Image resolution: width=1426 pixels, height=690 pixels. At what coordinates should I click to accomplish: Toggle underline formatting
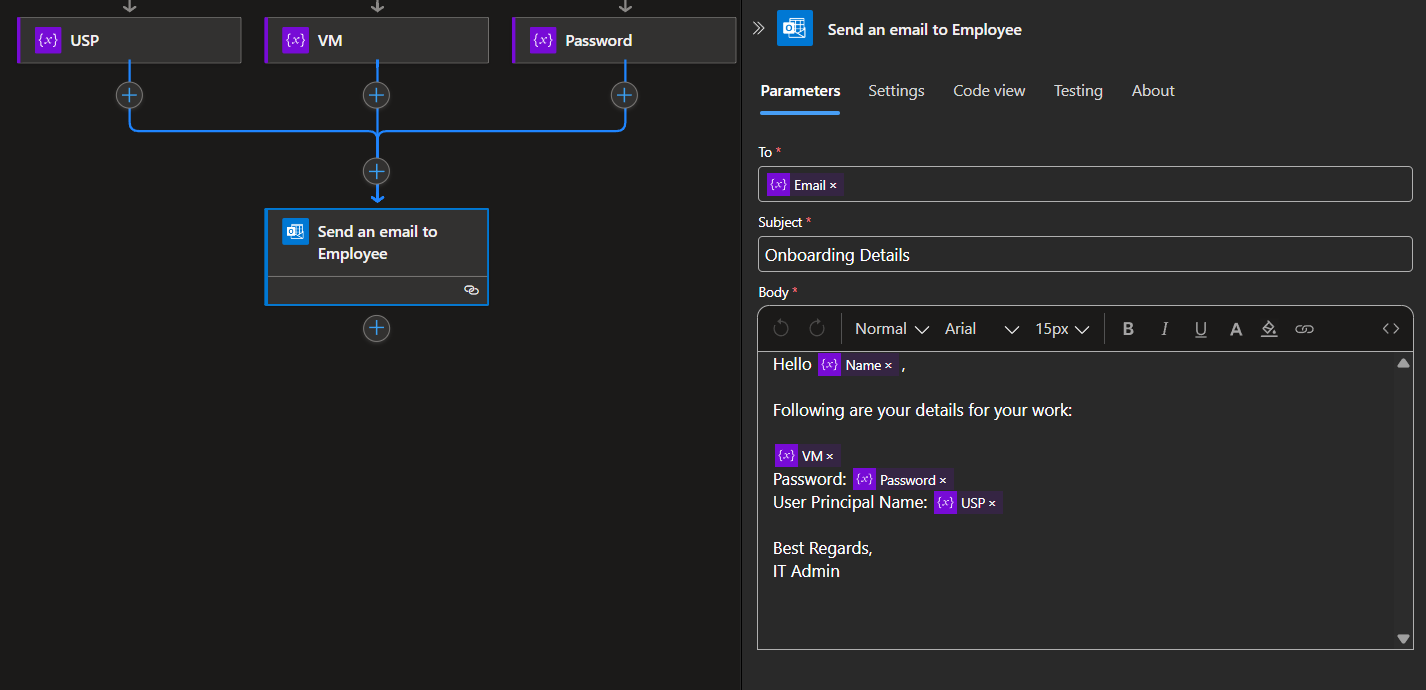[1200, 329]
